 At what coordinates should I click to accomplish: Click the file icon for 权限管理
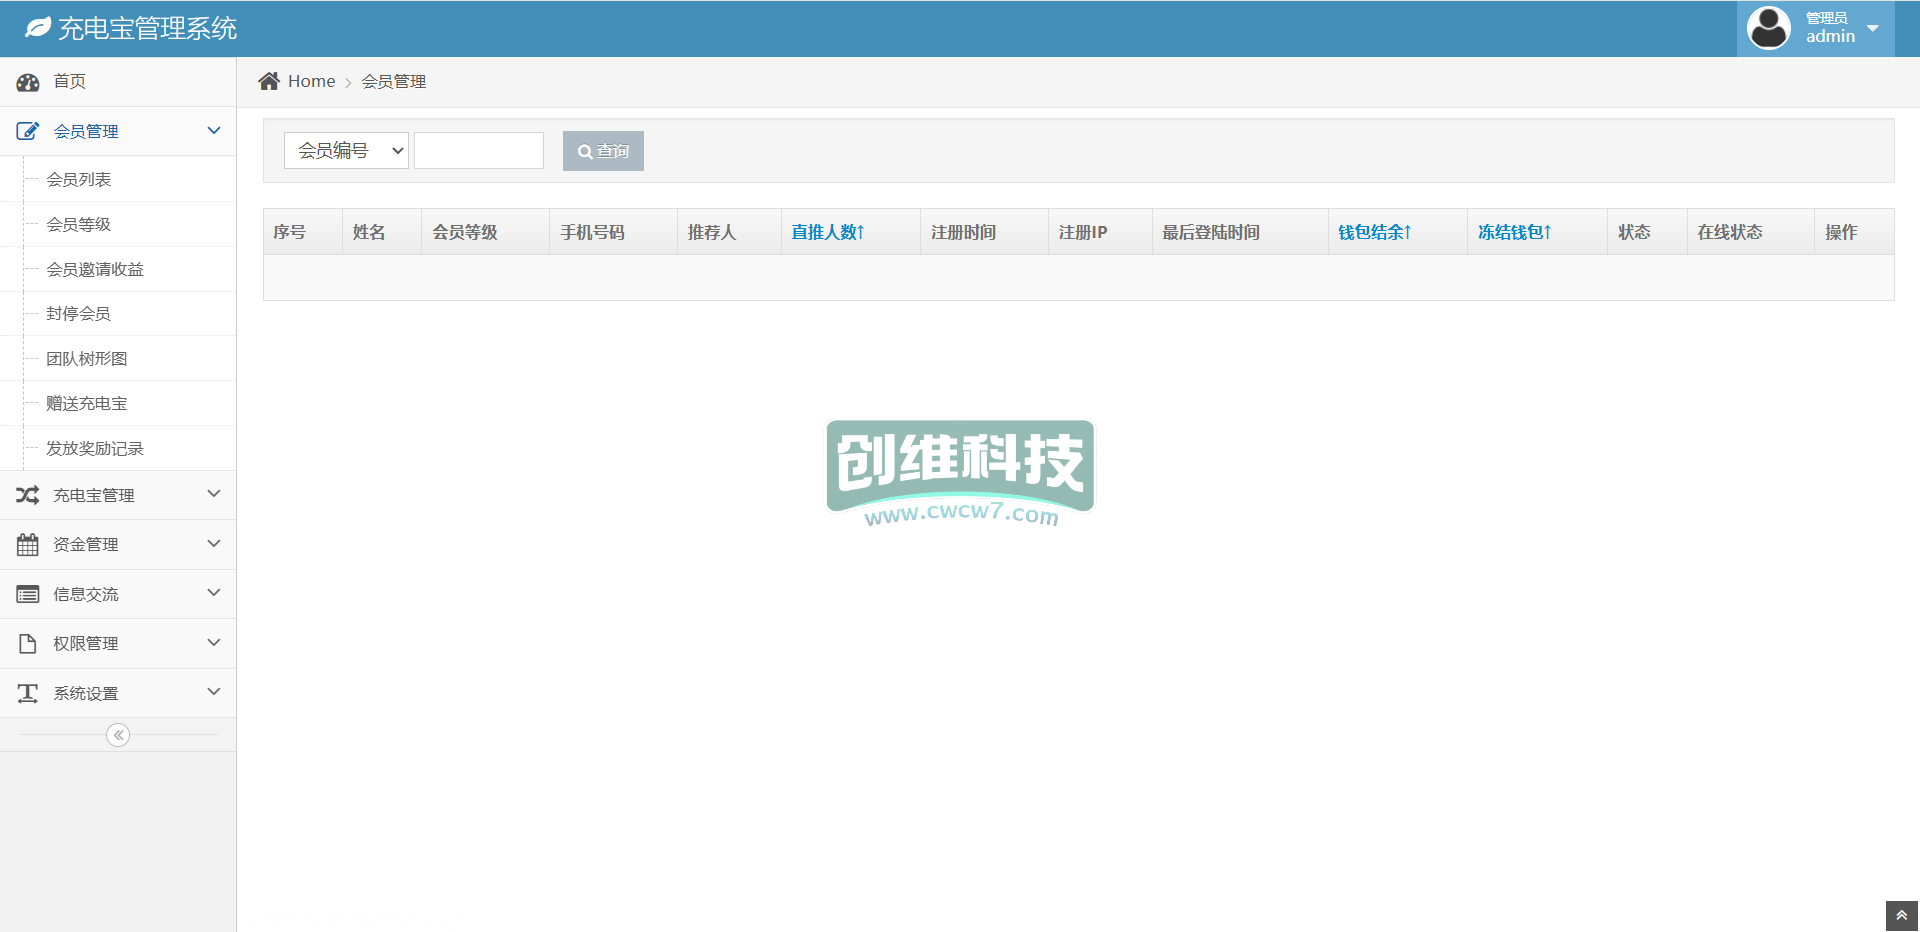[28, 644]
